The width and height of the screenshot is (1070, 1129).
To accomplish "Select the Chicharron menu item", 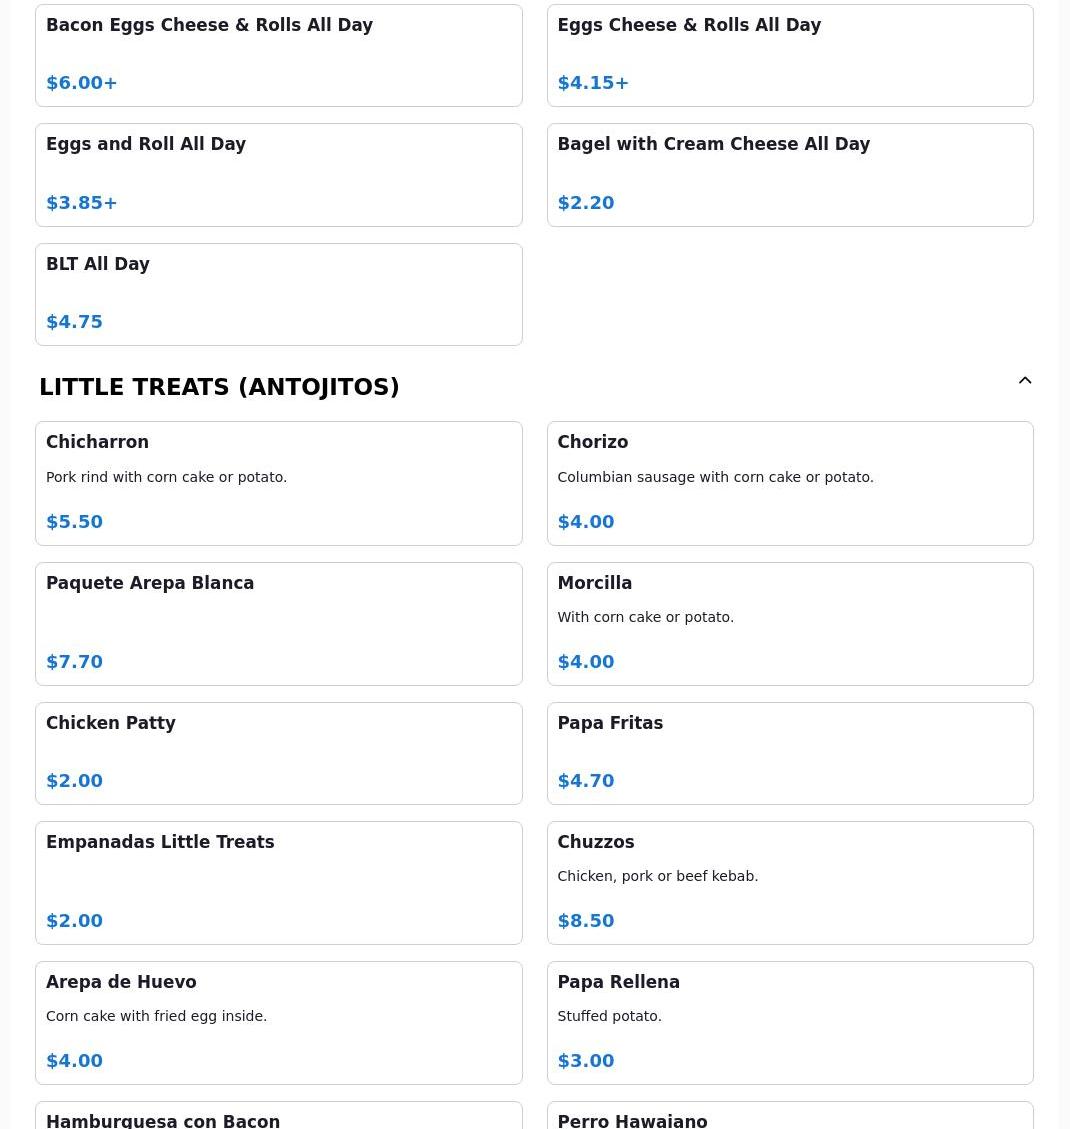I will 278,483.
